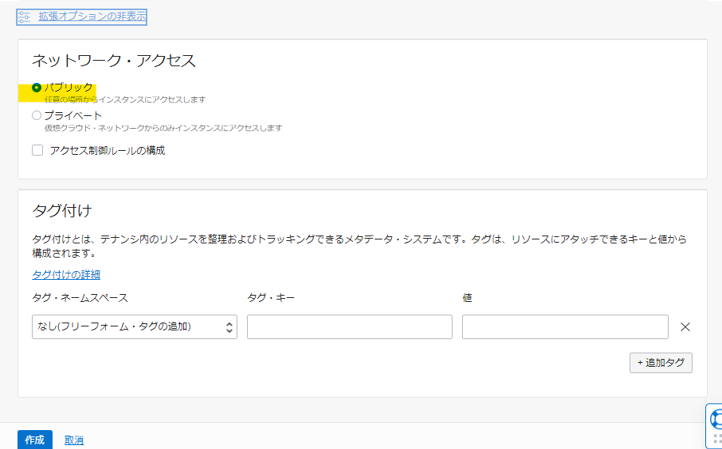Image resolution: width=722 pixels, height=449 pixels.
Task: Open the help lifebuoy icon at the bottom right
Action: click(x=715, y=420)
